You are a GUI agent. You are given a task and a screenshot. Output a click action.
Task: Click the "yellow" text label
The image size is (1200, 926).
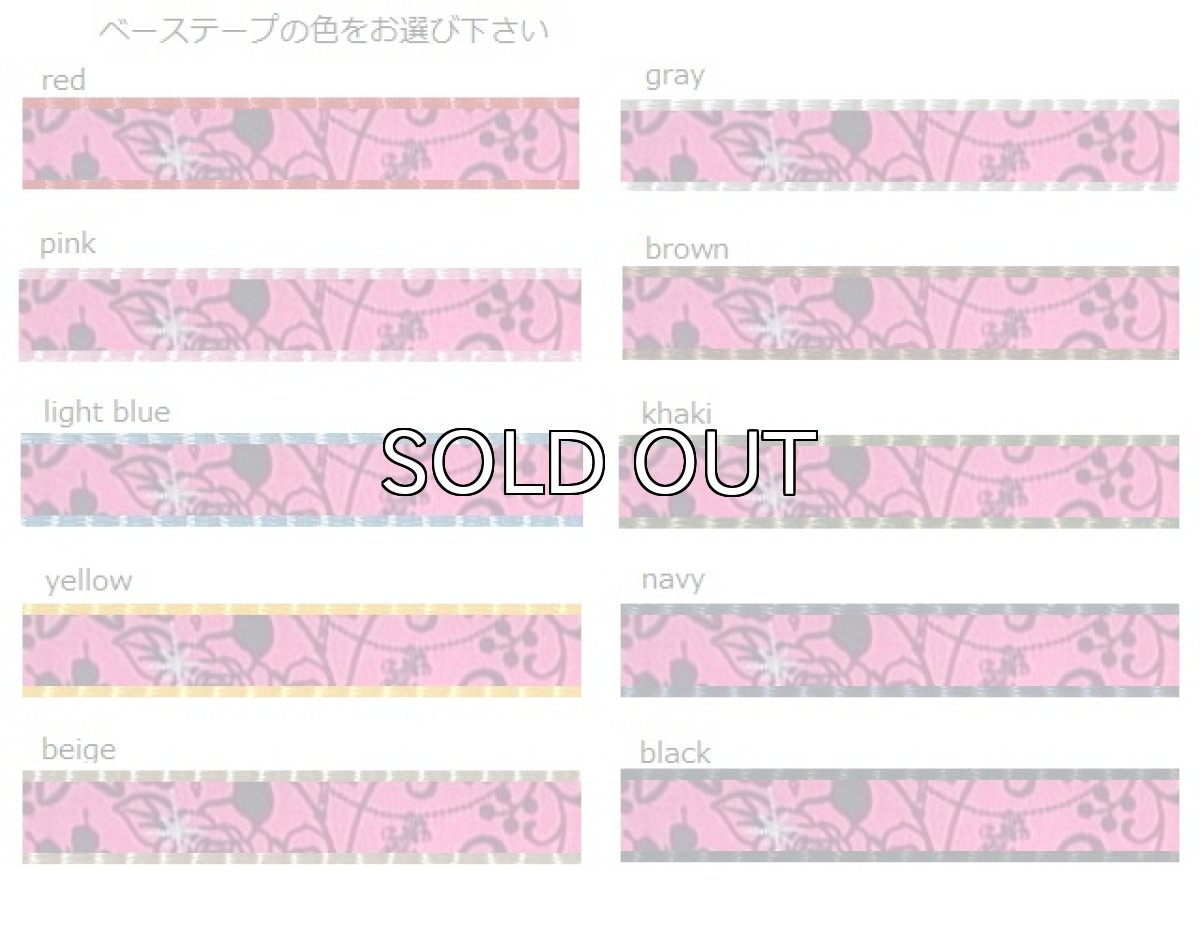point(88,581)
